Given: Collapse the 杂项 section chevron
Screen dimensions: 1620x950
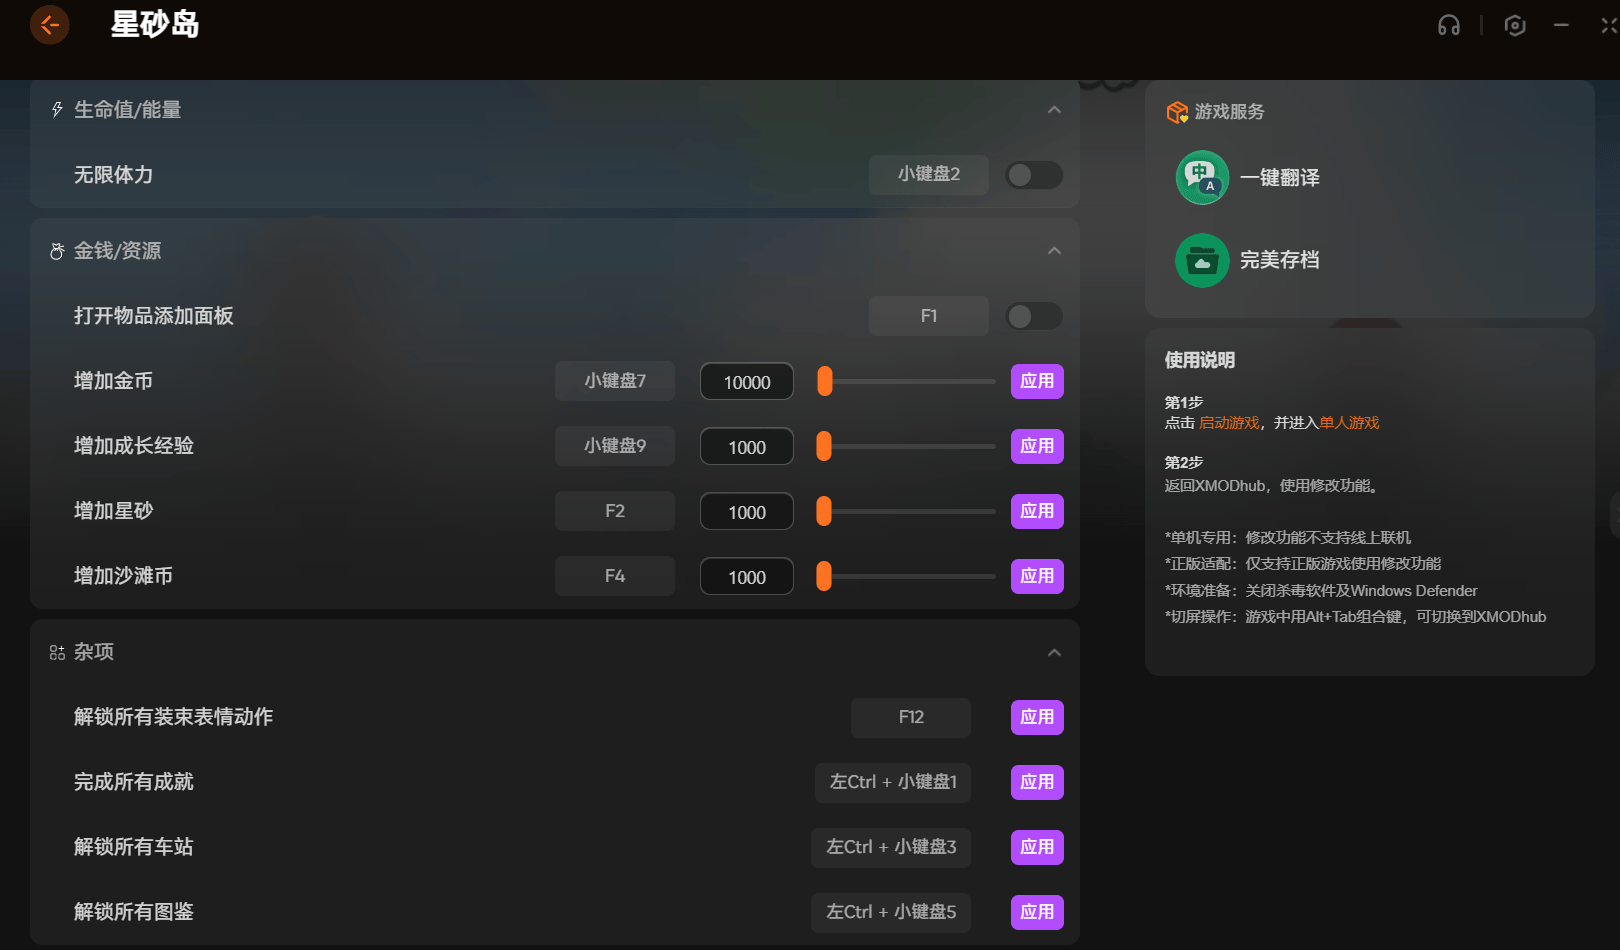Looking at the screenshot, I should (1054, 653).
